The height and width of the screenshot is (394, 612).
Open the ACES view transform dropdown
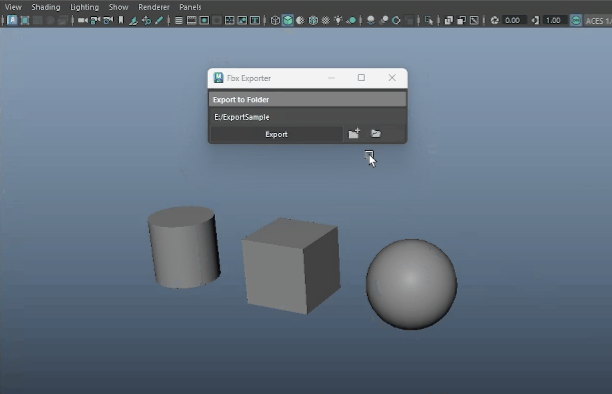598,21
